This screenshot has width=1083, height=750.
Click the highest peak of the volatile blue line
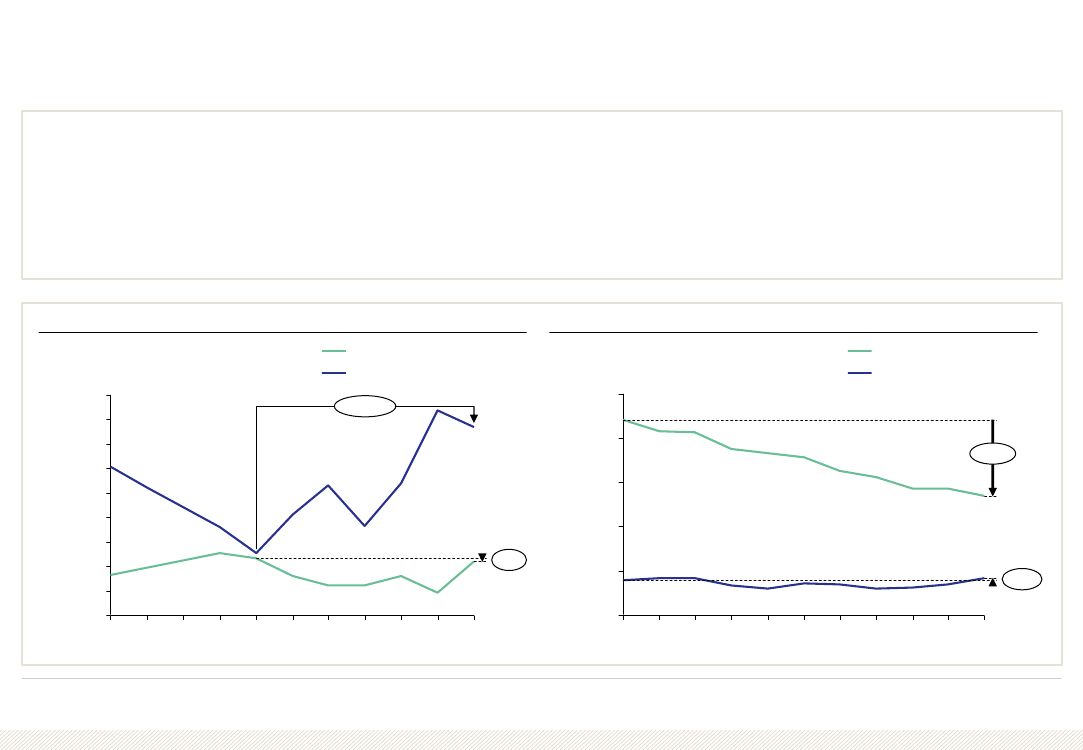tap(437, 410)
